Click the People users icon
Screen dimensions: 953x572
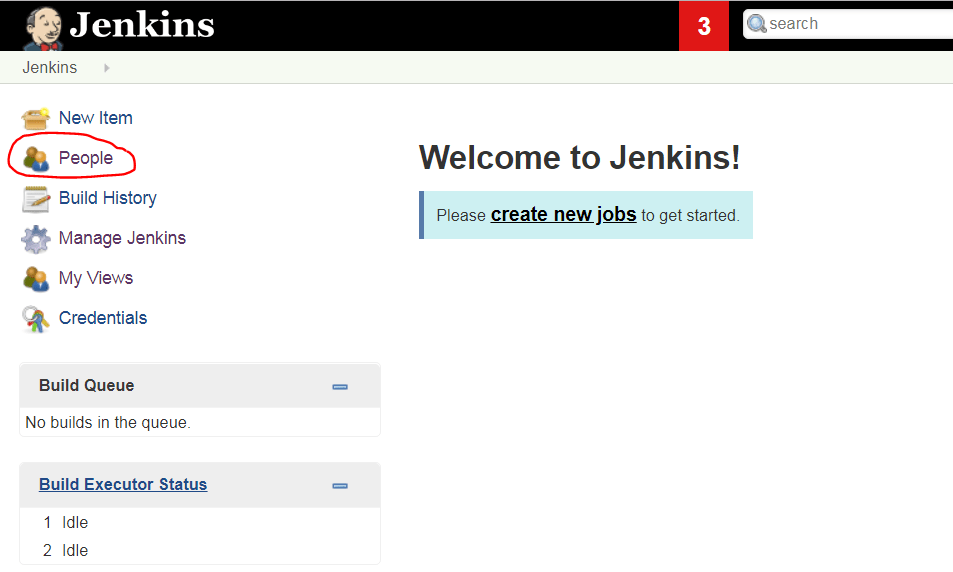(36, 159)
